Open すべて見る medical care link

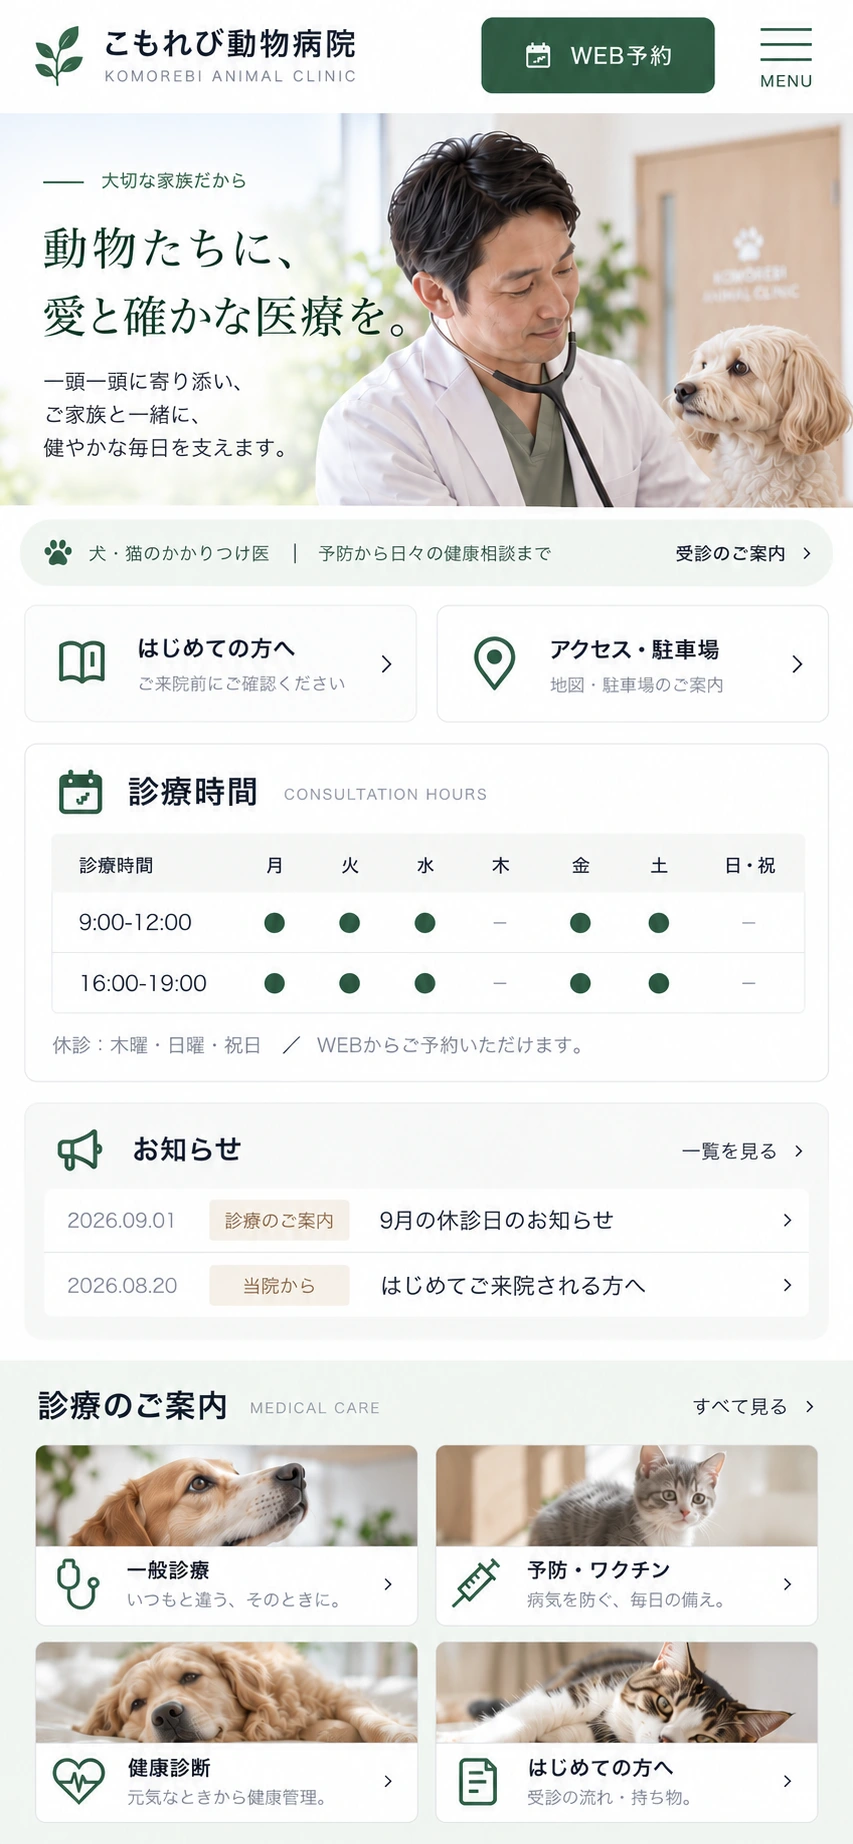pyautogui.click(x=740, y=1406)
